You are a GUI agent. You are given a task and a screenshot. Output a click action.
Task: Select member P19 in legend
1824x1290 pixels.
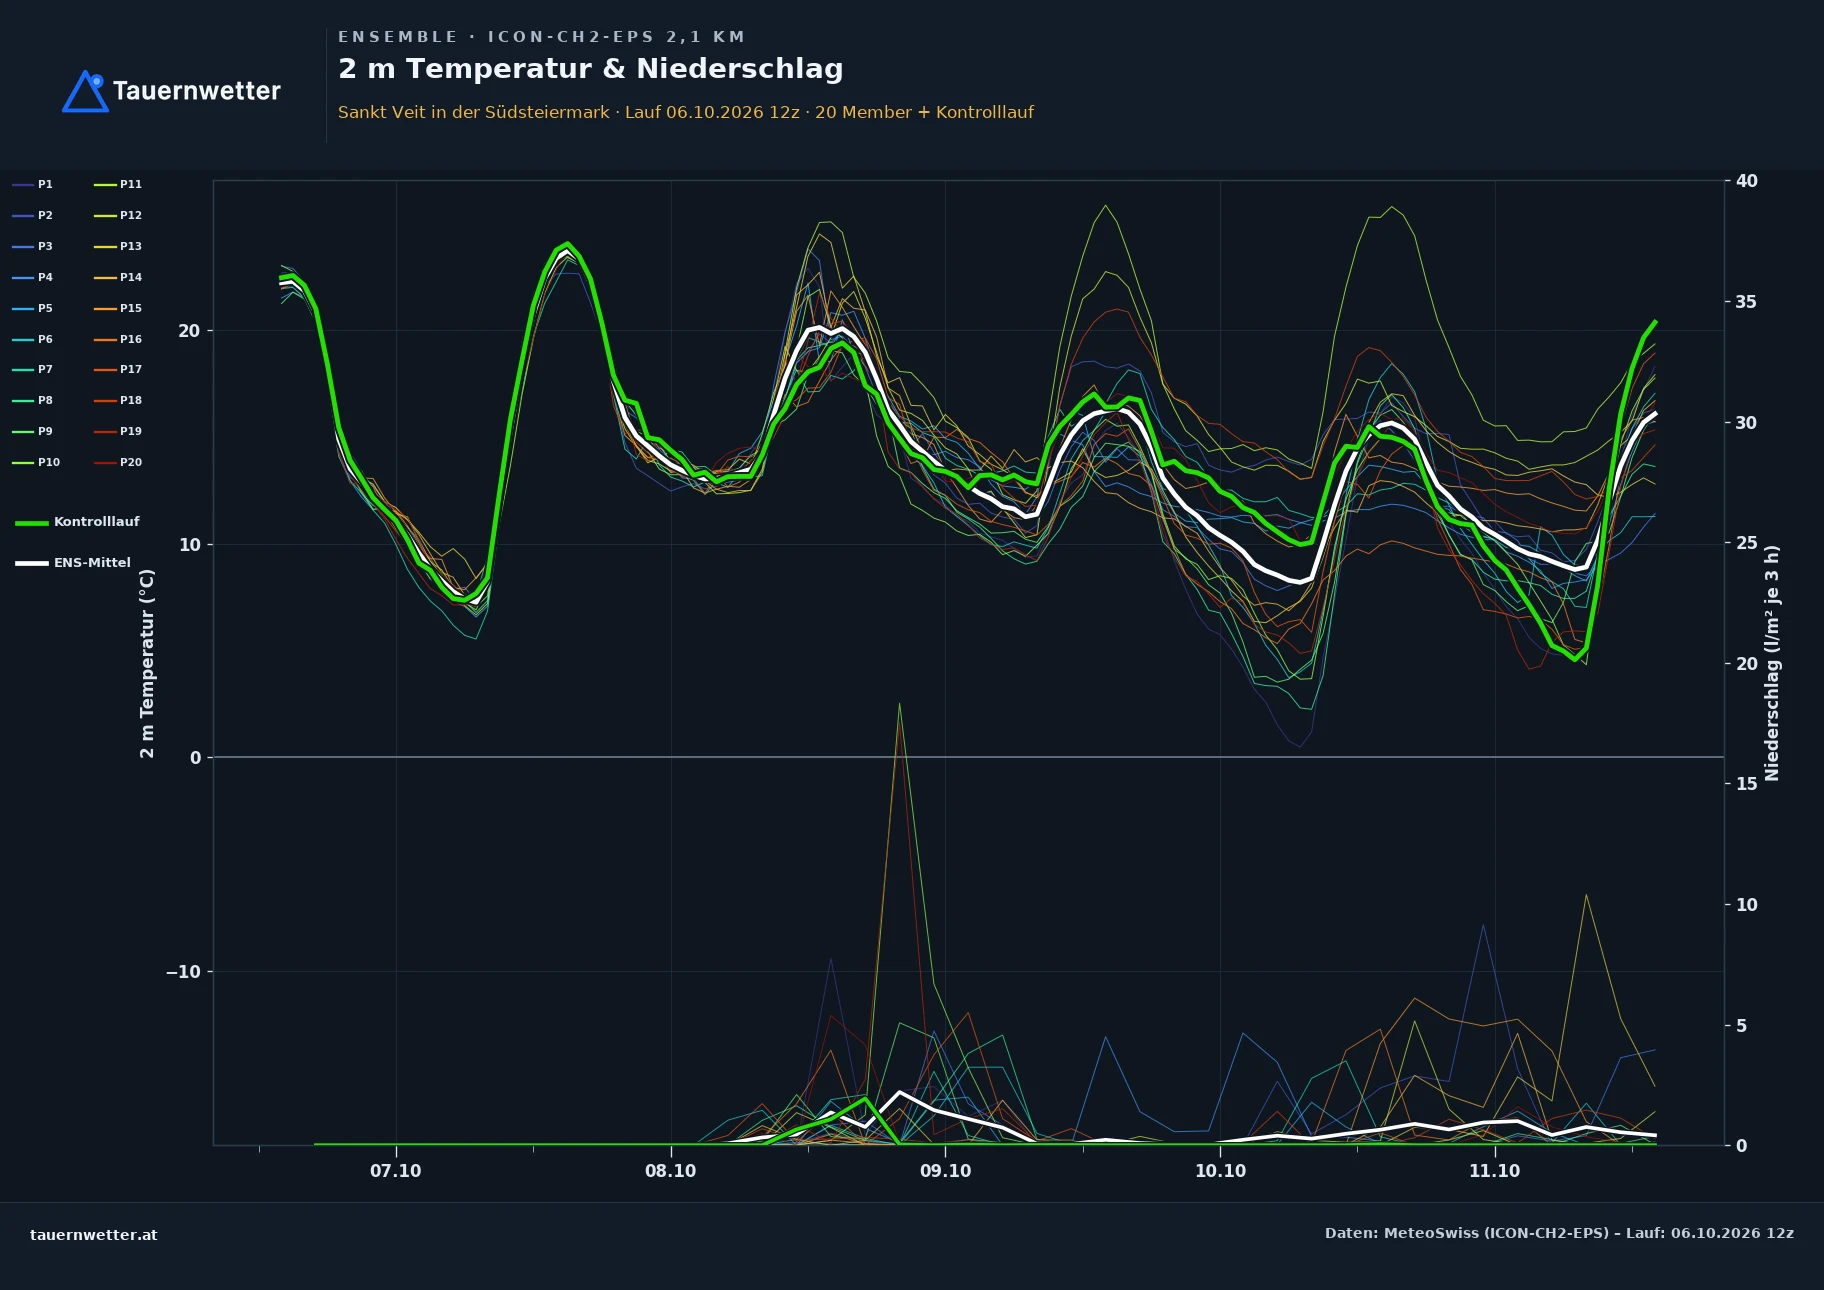point(118,431)
